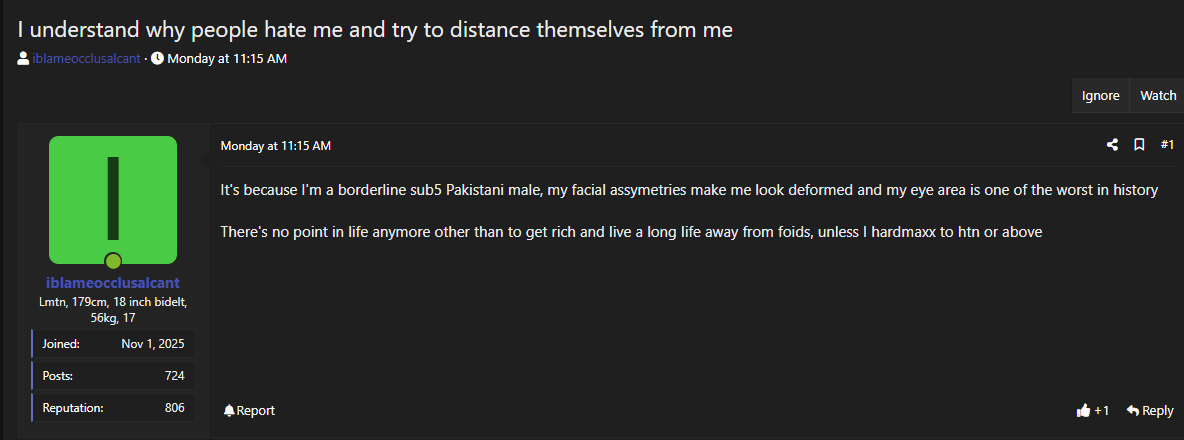Viewport: 1184px width, 440px height.
Task: Open the Reputation score of 806
Action: [x=174, y=408]
